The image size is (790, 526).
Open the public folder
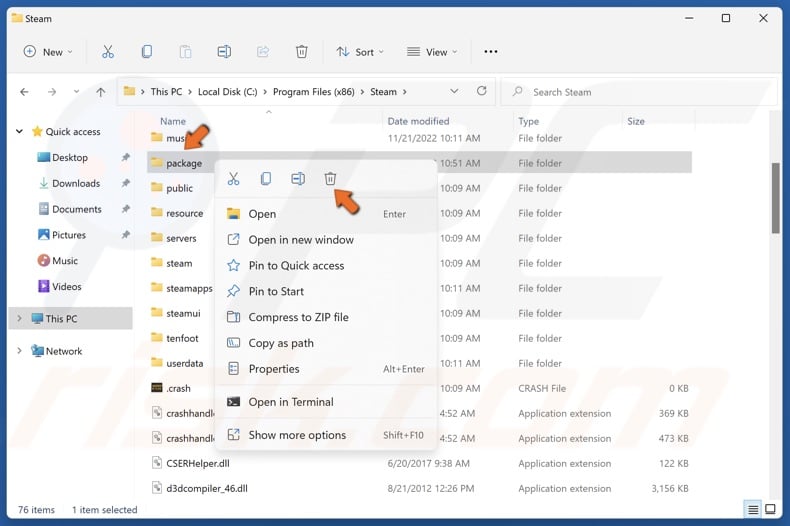point(172,188)
